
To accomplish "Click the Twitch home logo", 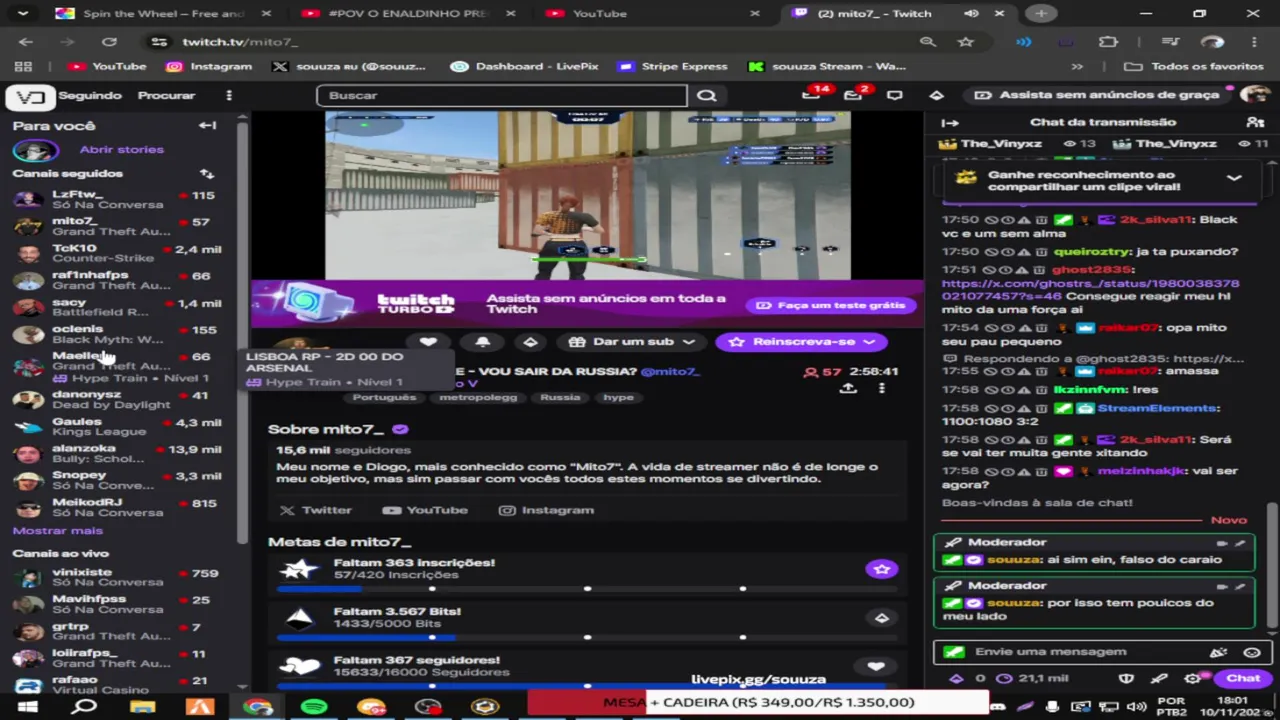I will [x=30, y=96].
